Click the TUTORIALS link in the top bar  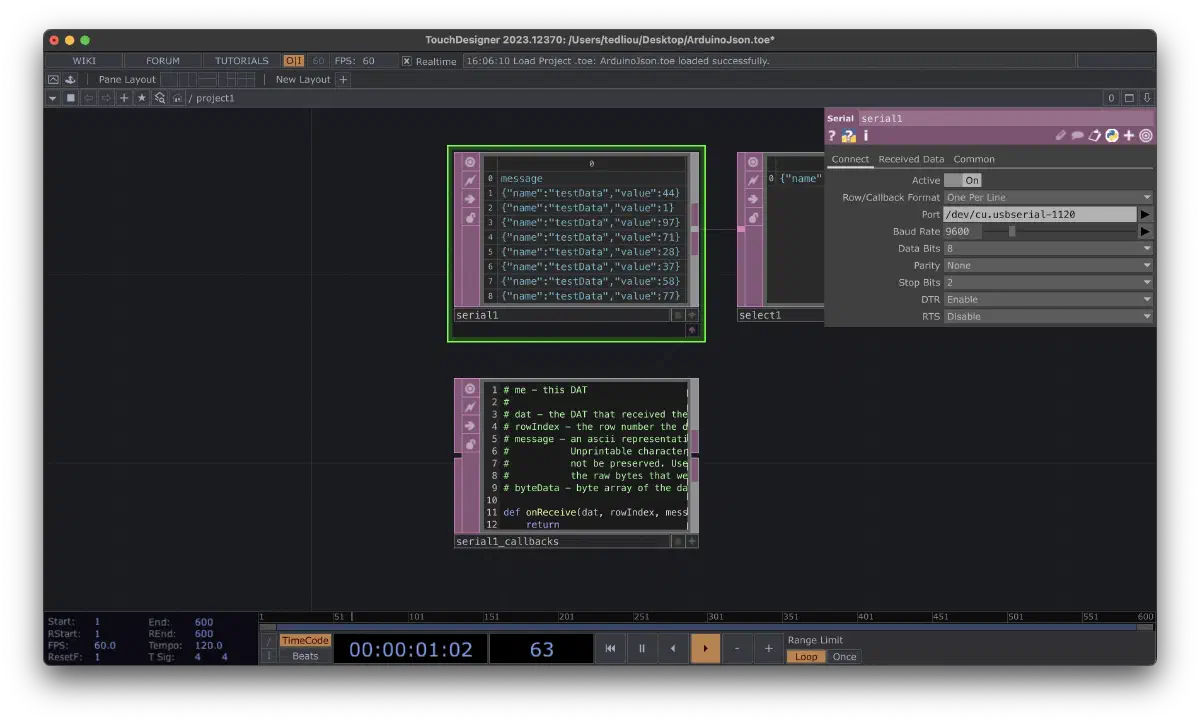pyautogui.click(x=240, y=60)
